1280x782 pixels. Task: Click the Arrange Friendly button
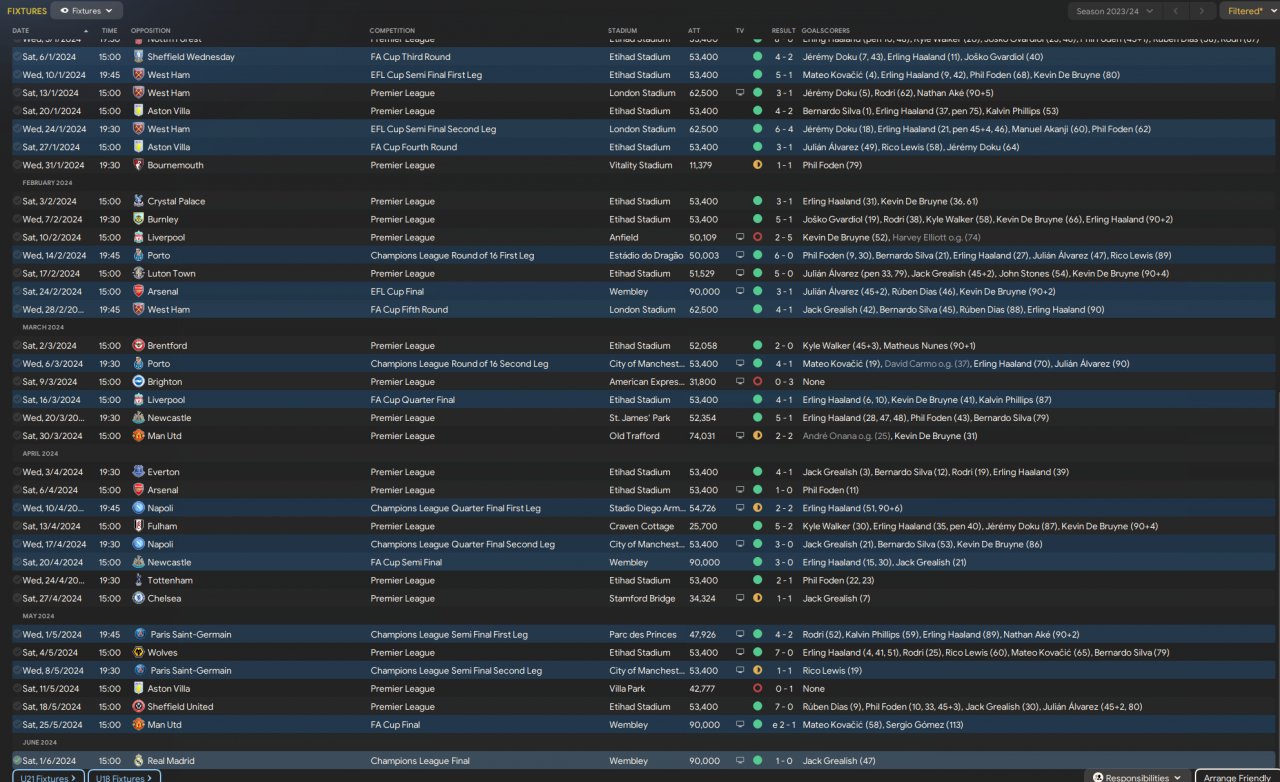1237,777
